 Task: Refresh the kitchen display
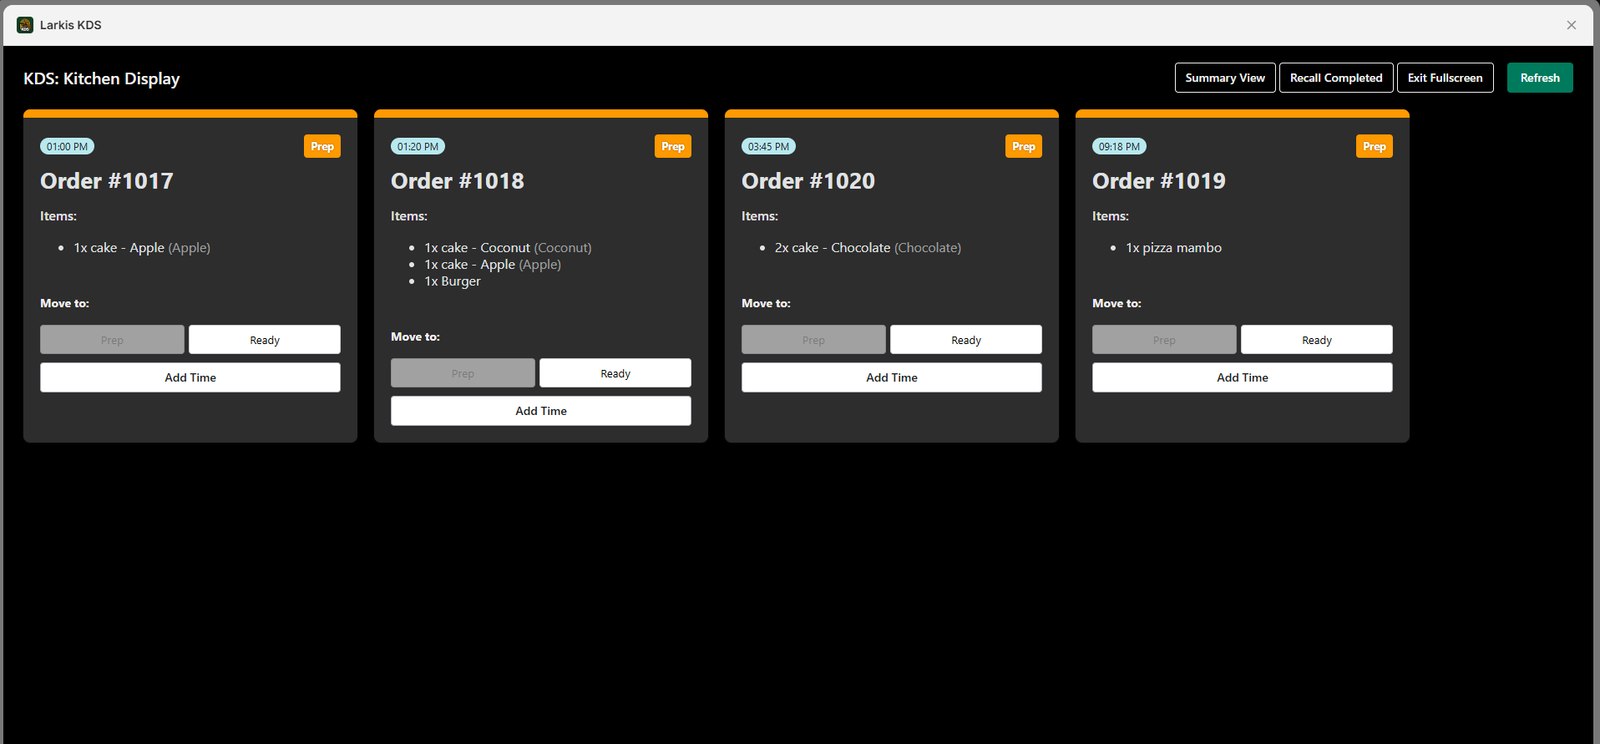pyautogui.click(x=1540, y=78)
